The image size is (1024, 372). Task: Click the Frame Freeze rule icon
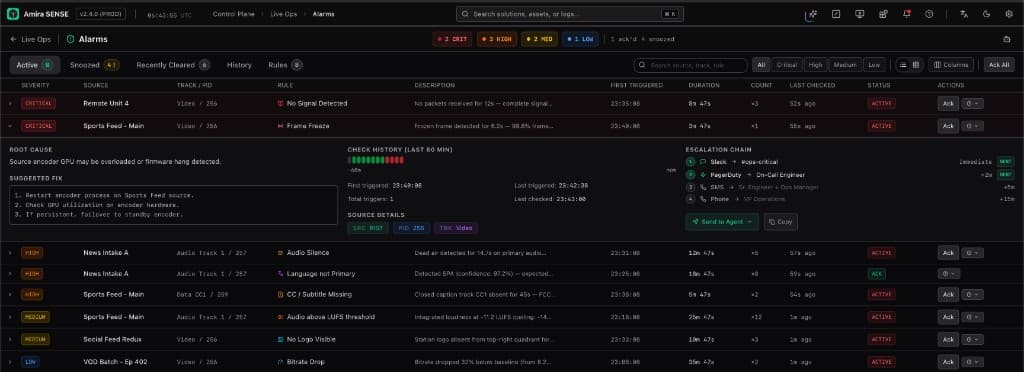pos(281,126)
